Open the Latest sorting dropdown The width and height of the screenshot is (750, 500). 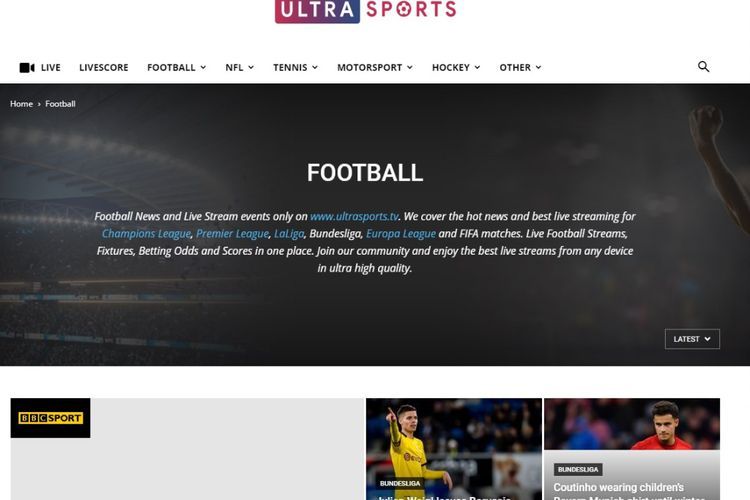pyautogui.click(x=692, y=339)
